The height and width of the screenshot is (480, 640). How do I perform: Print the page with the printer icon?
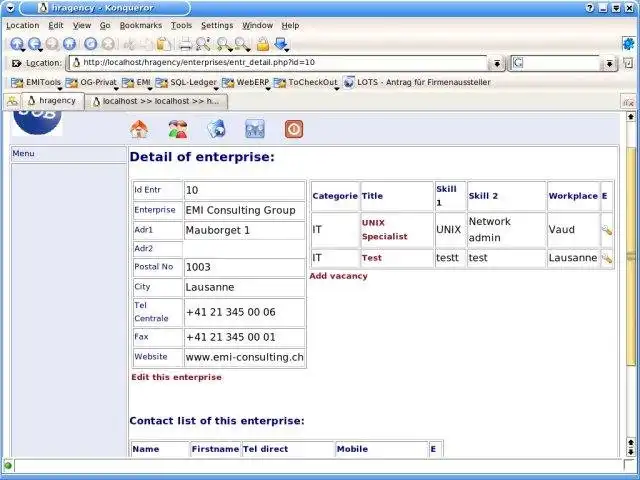click(x=185, y=44)
